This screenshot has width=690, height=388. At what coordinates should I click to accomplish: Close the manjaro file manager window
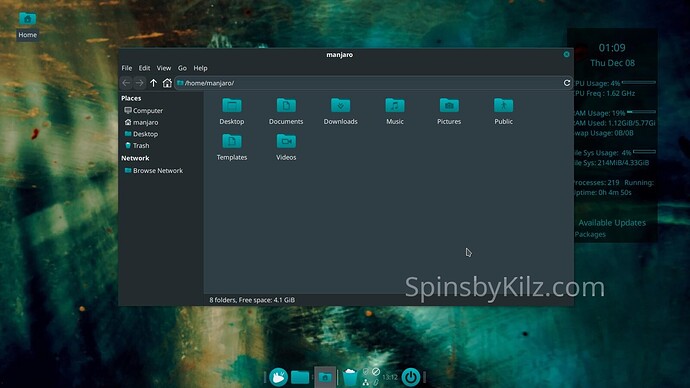(566, 54)
